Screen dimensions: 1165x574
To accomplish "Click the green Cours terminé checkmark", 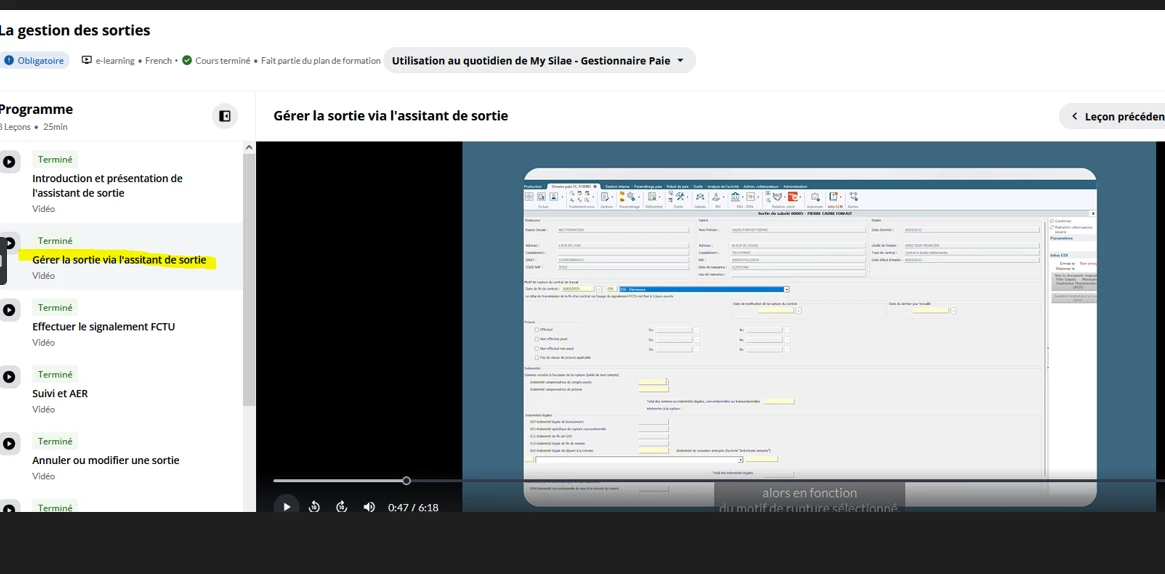I will [x=187, y=61].
